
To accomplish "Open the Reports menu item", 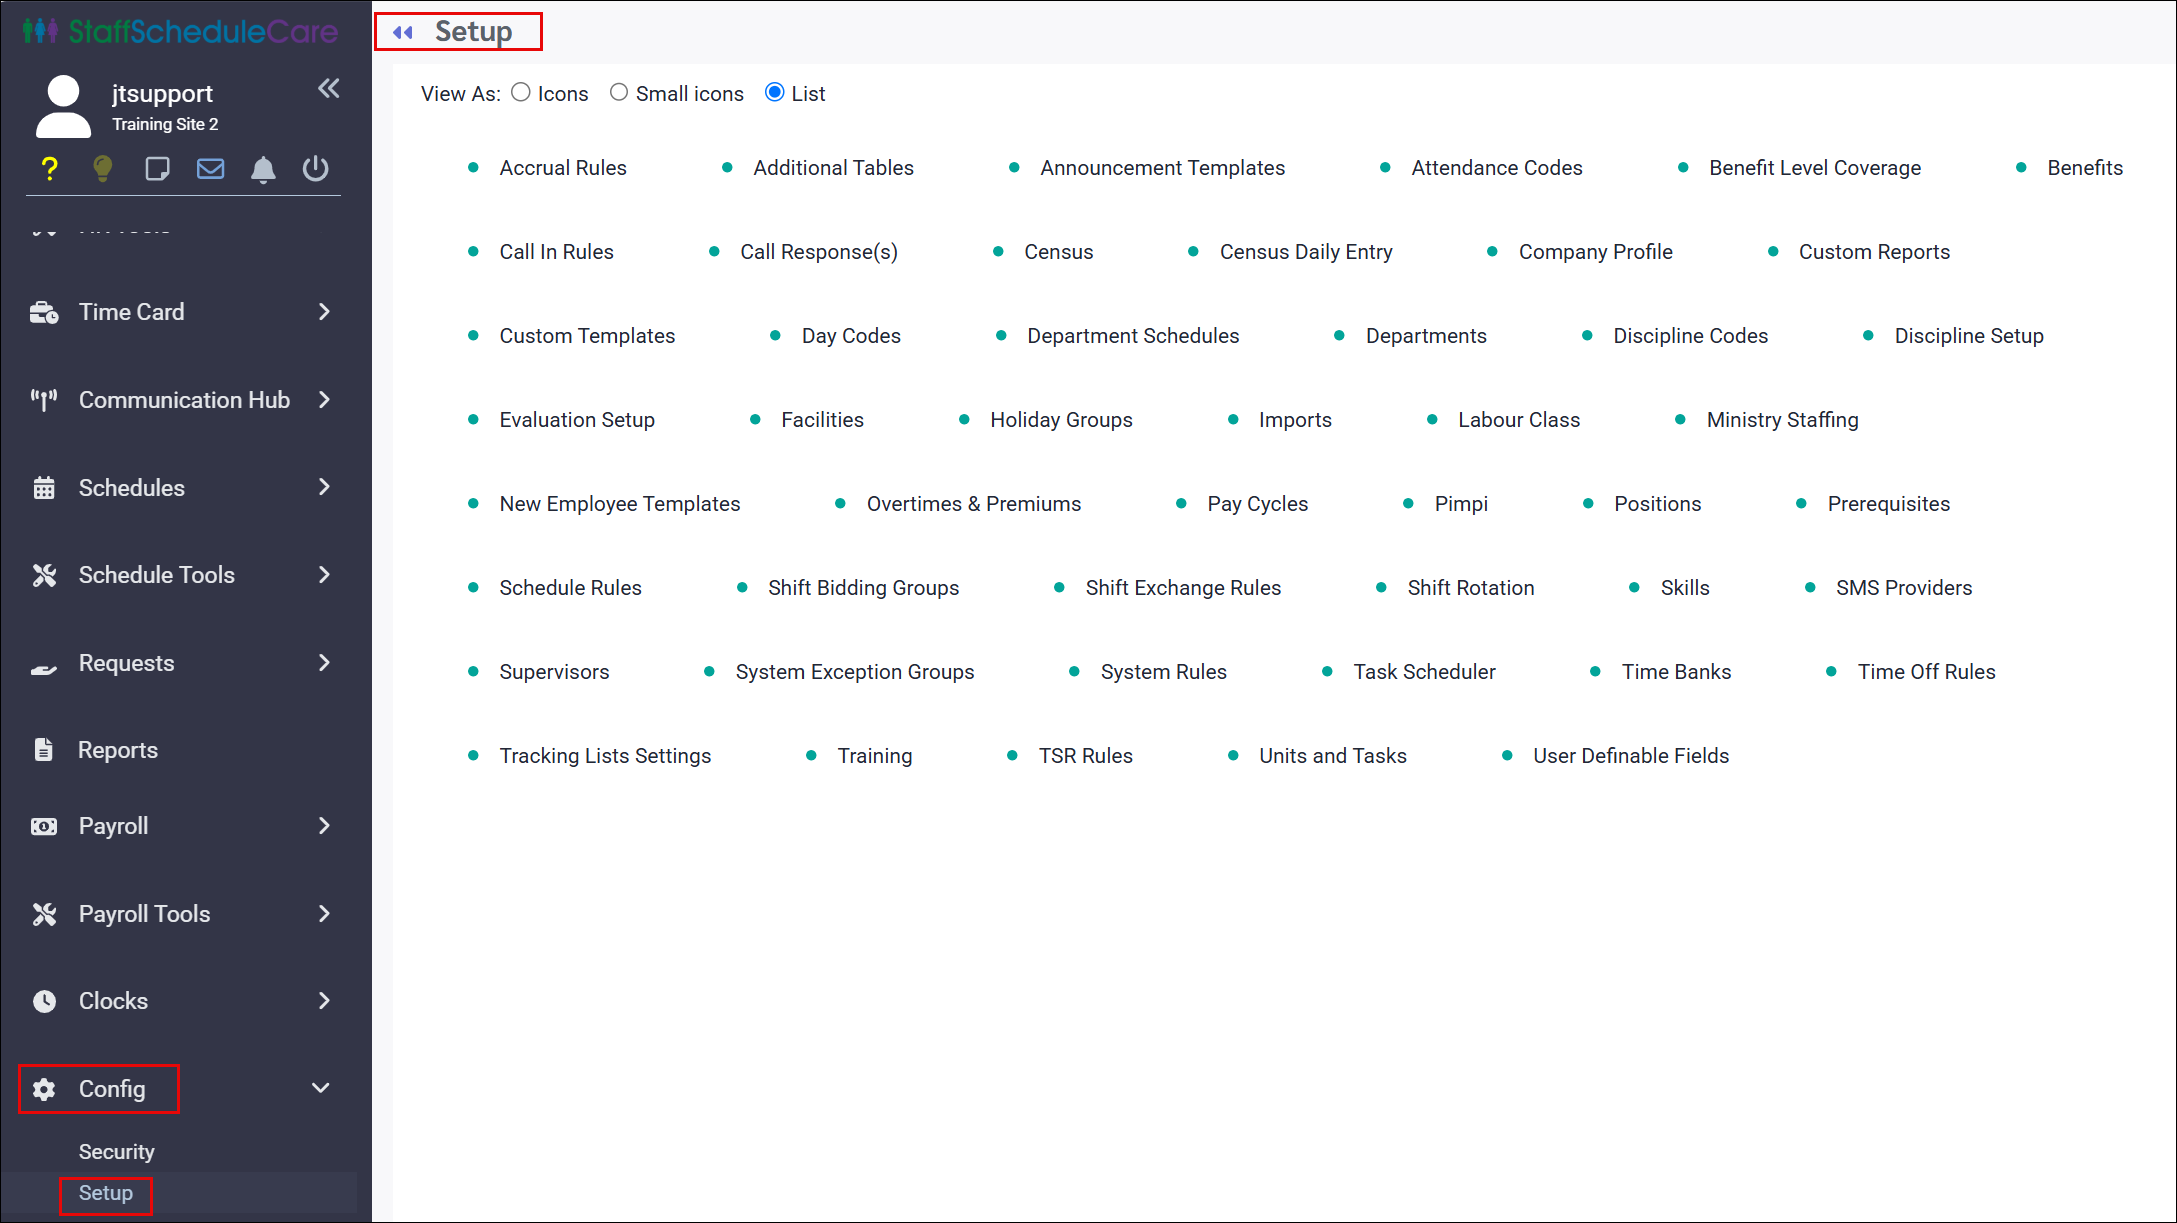I will pos(118,750).
